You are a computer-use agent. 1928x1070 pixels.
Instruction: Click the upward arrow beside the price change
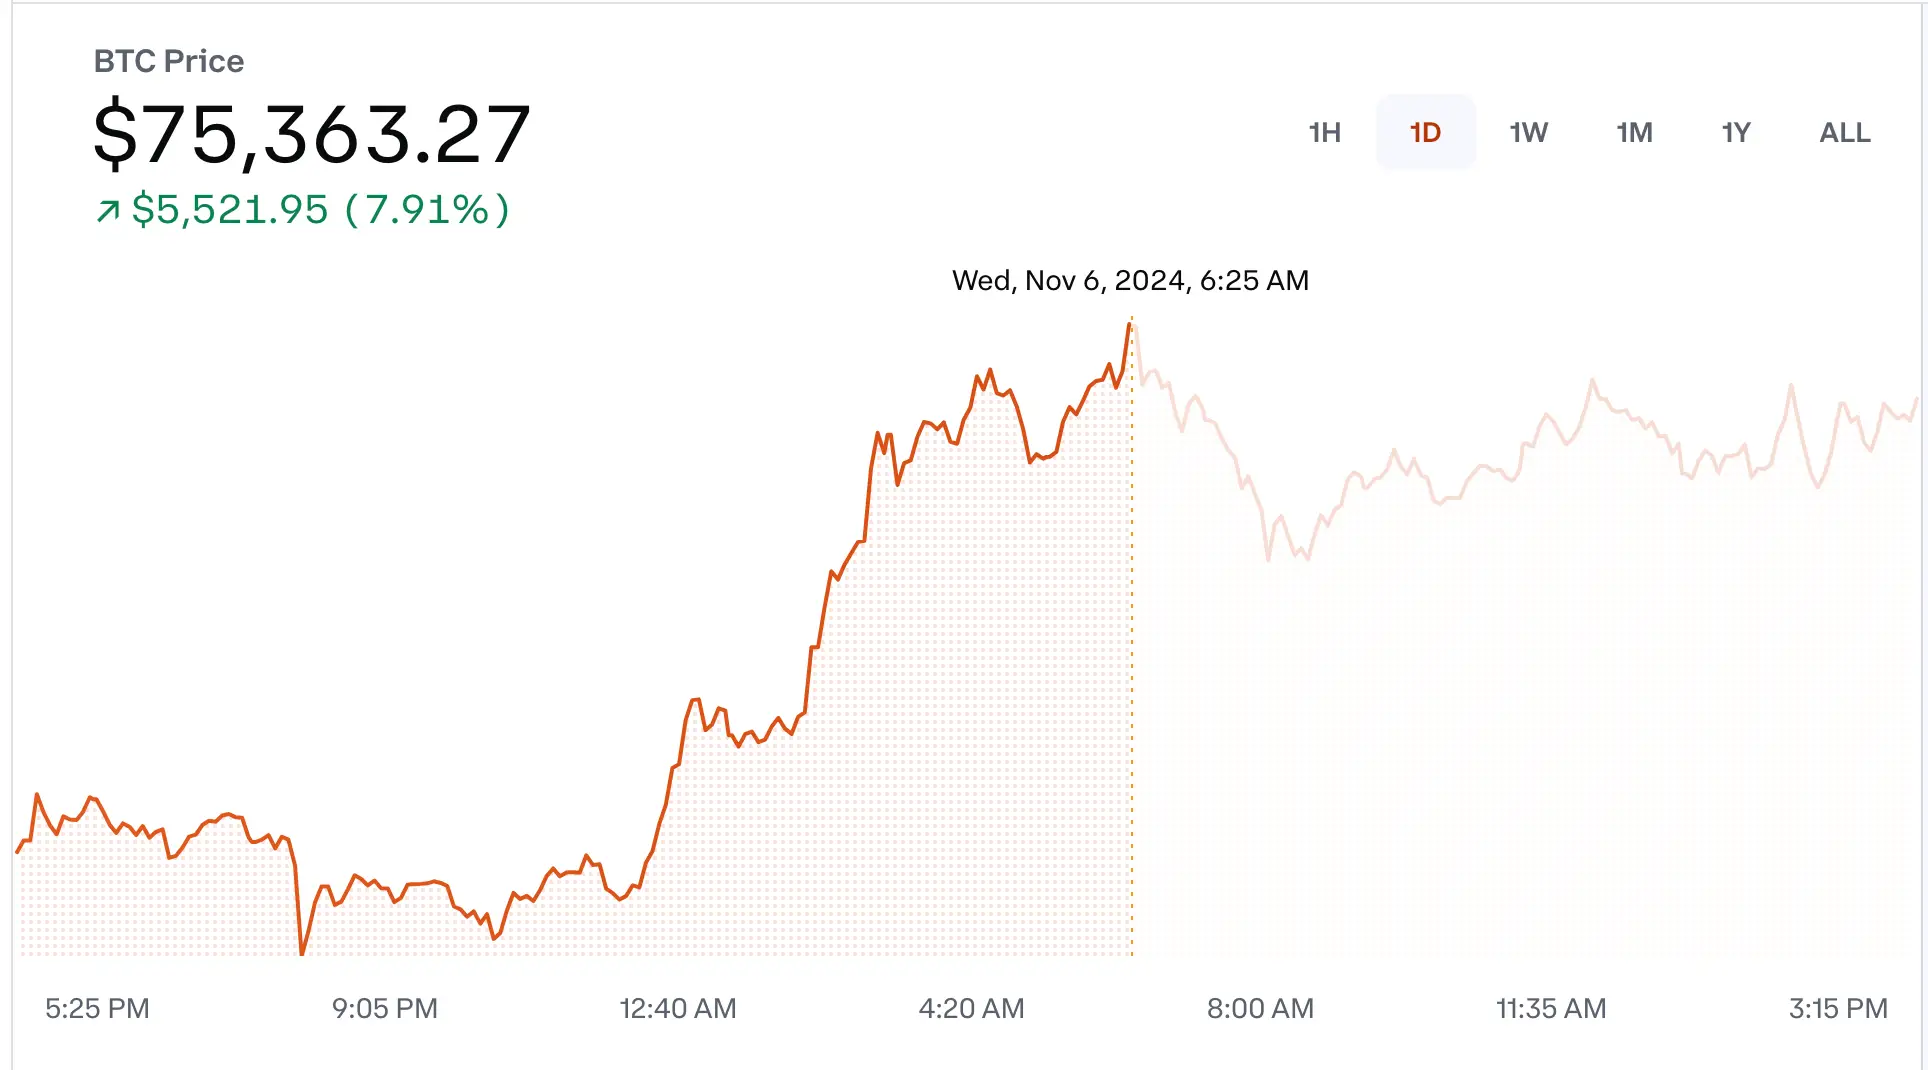tap(108, 208)
